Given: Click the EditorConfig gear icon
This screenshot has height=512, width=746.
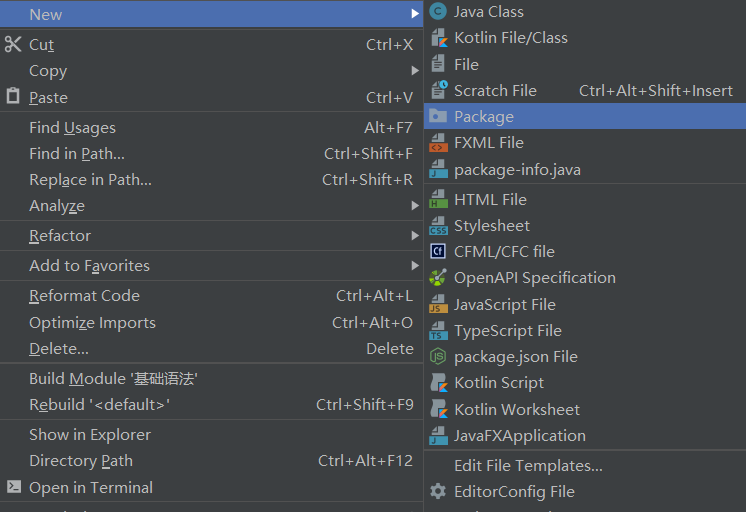Looking at the screenshot, I should (438, 492).
